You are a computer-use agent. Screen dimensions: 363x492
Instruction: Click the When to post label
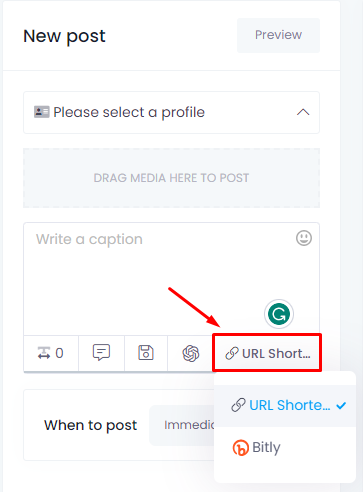tap(90, 425)
